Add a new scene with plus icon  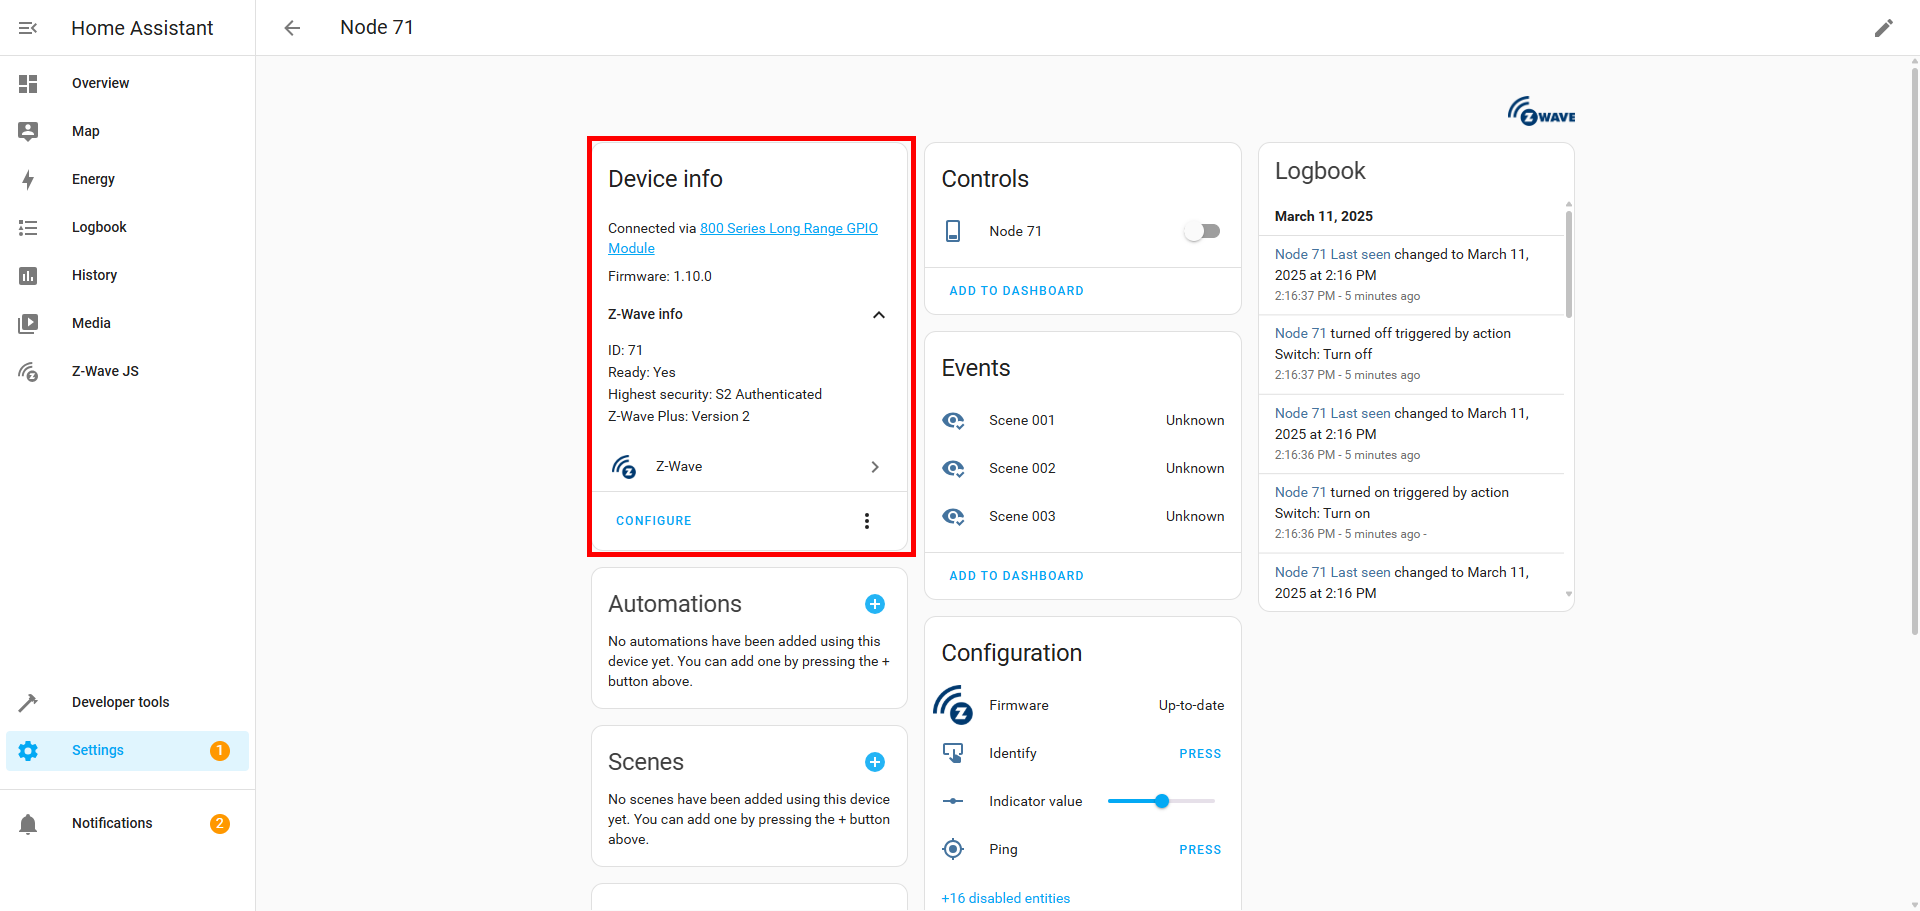coord(874,762)
